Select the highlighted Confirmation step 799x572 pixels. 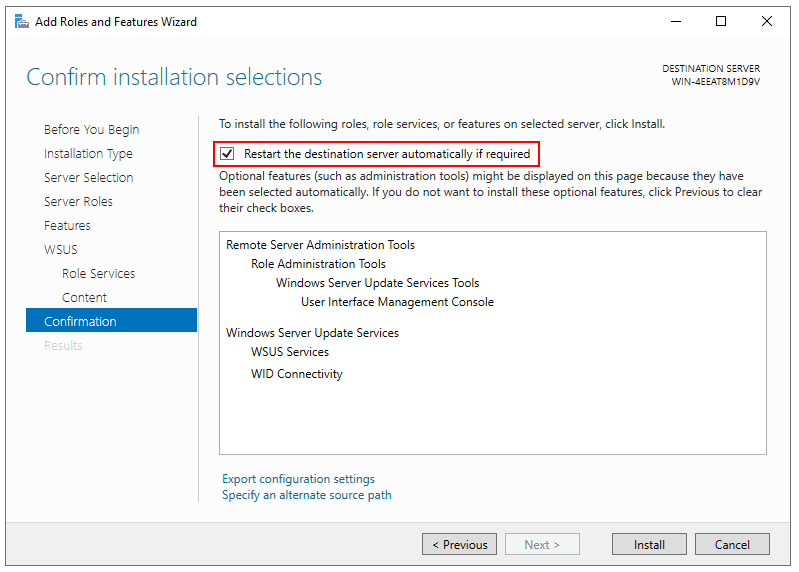[111, 321]
